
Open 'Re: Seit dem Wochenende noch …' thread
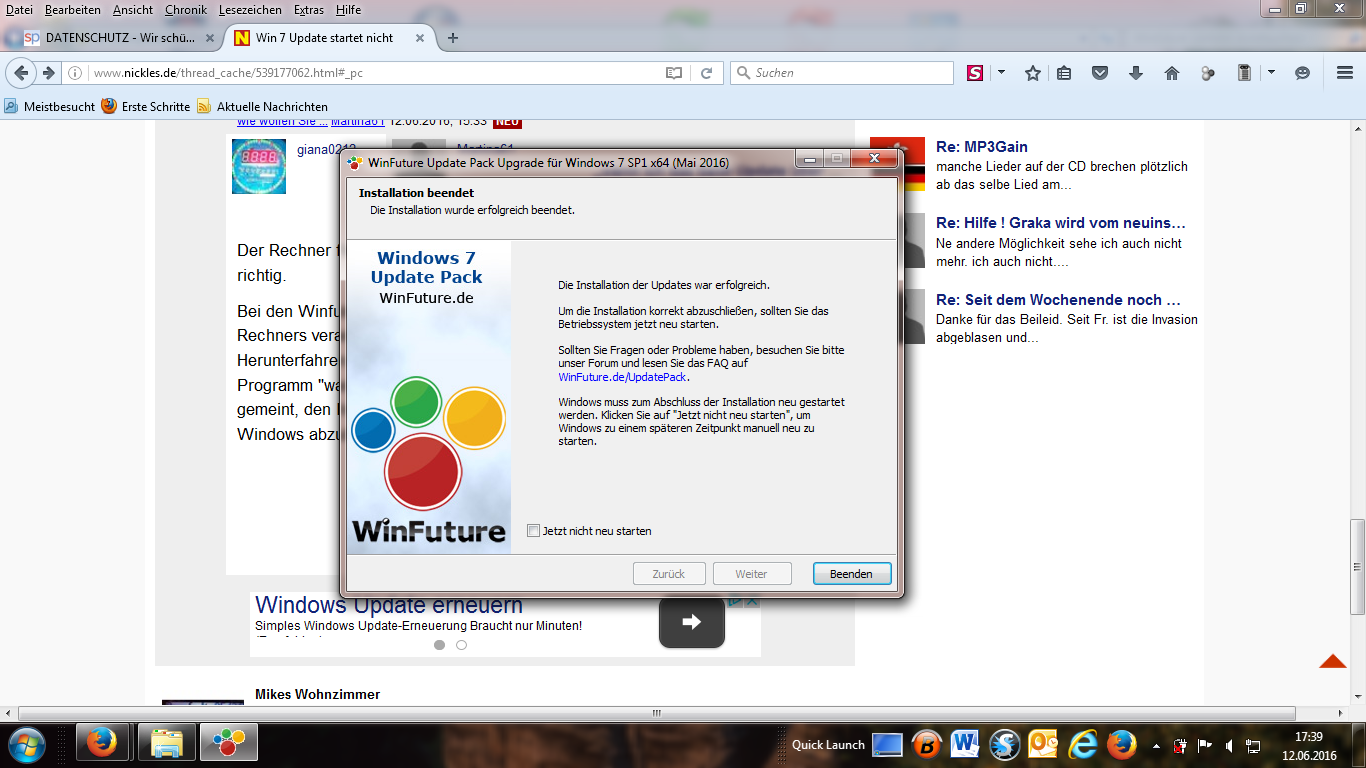tap(1059, 300)
